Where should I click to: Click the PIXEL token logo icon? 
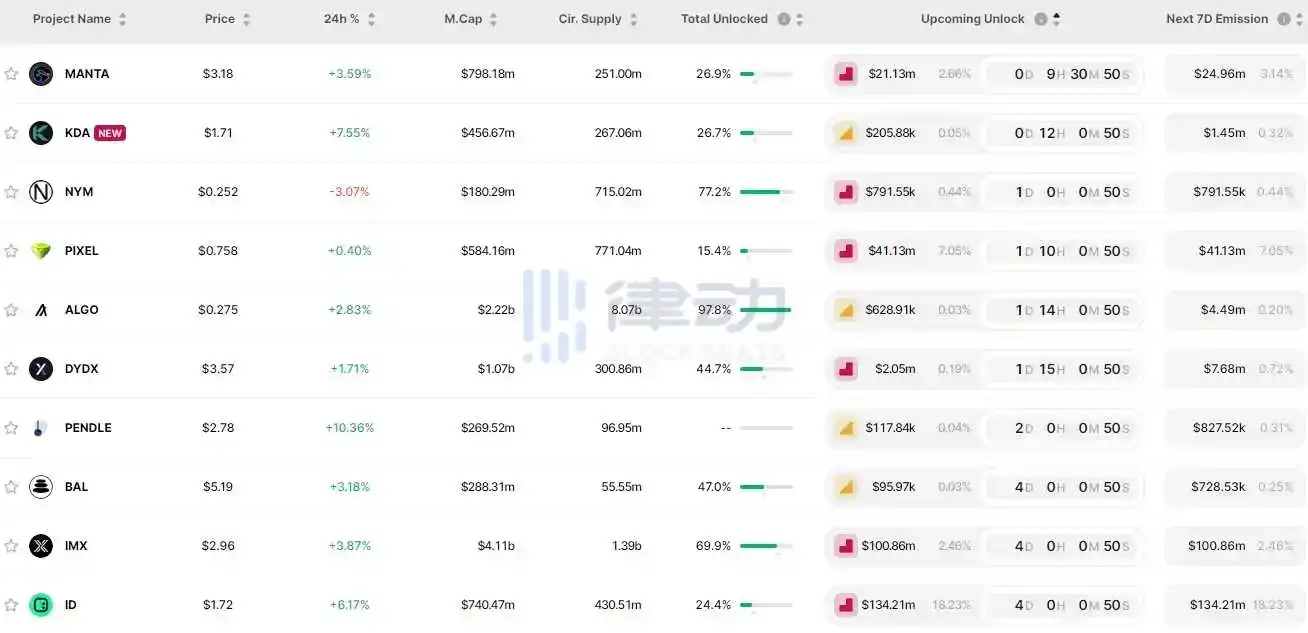tap(41, 251)
